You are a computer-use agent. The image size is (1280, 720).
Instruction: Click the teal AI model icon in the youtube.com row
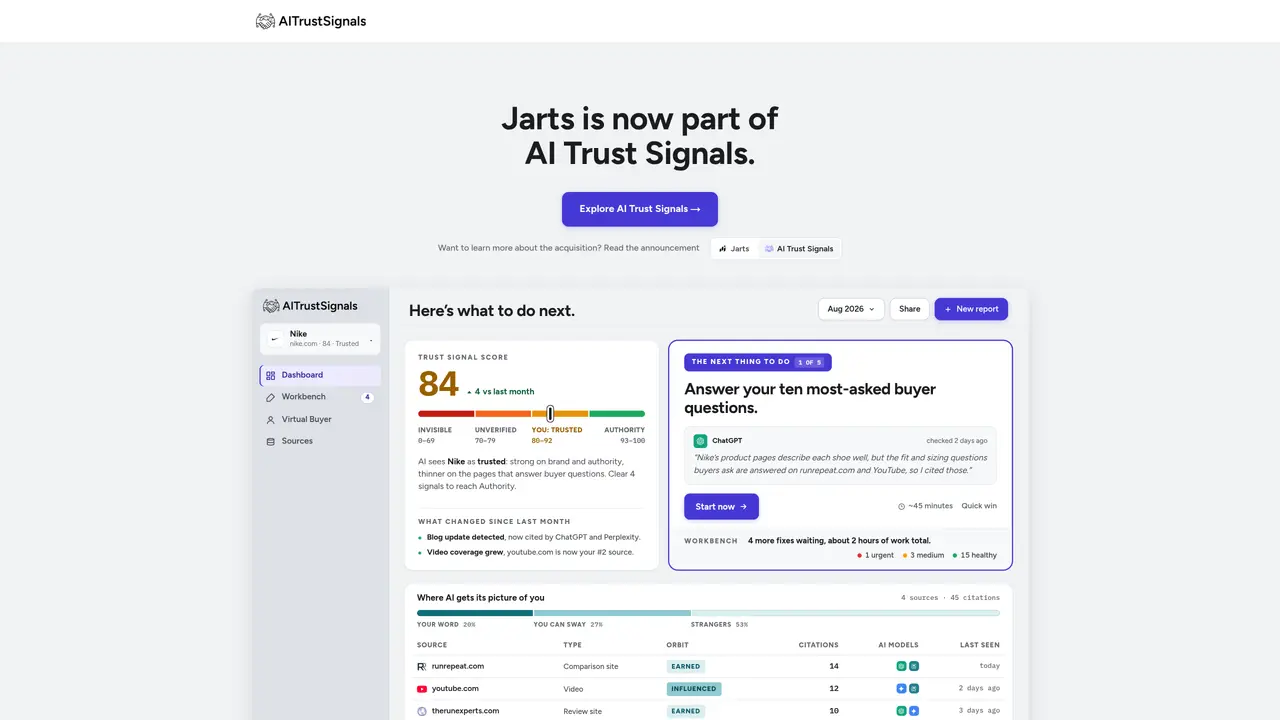pyautogui.click(x=914, y=689)
